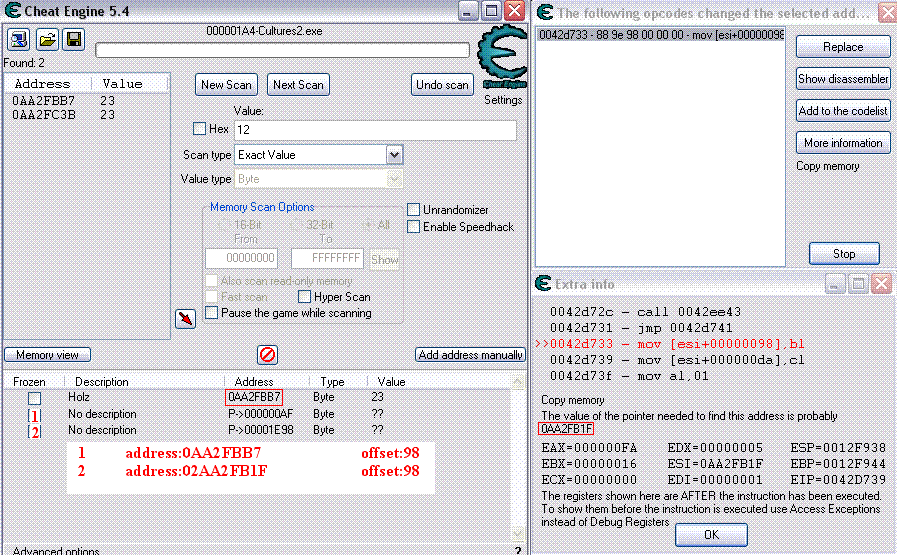This screenshot has width=898, height=555.
Task: Click the red no-entry clear list icon
Action: click(267, 355)
